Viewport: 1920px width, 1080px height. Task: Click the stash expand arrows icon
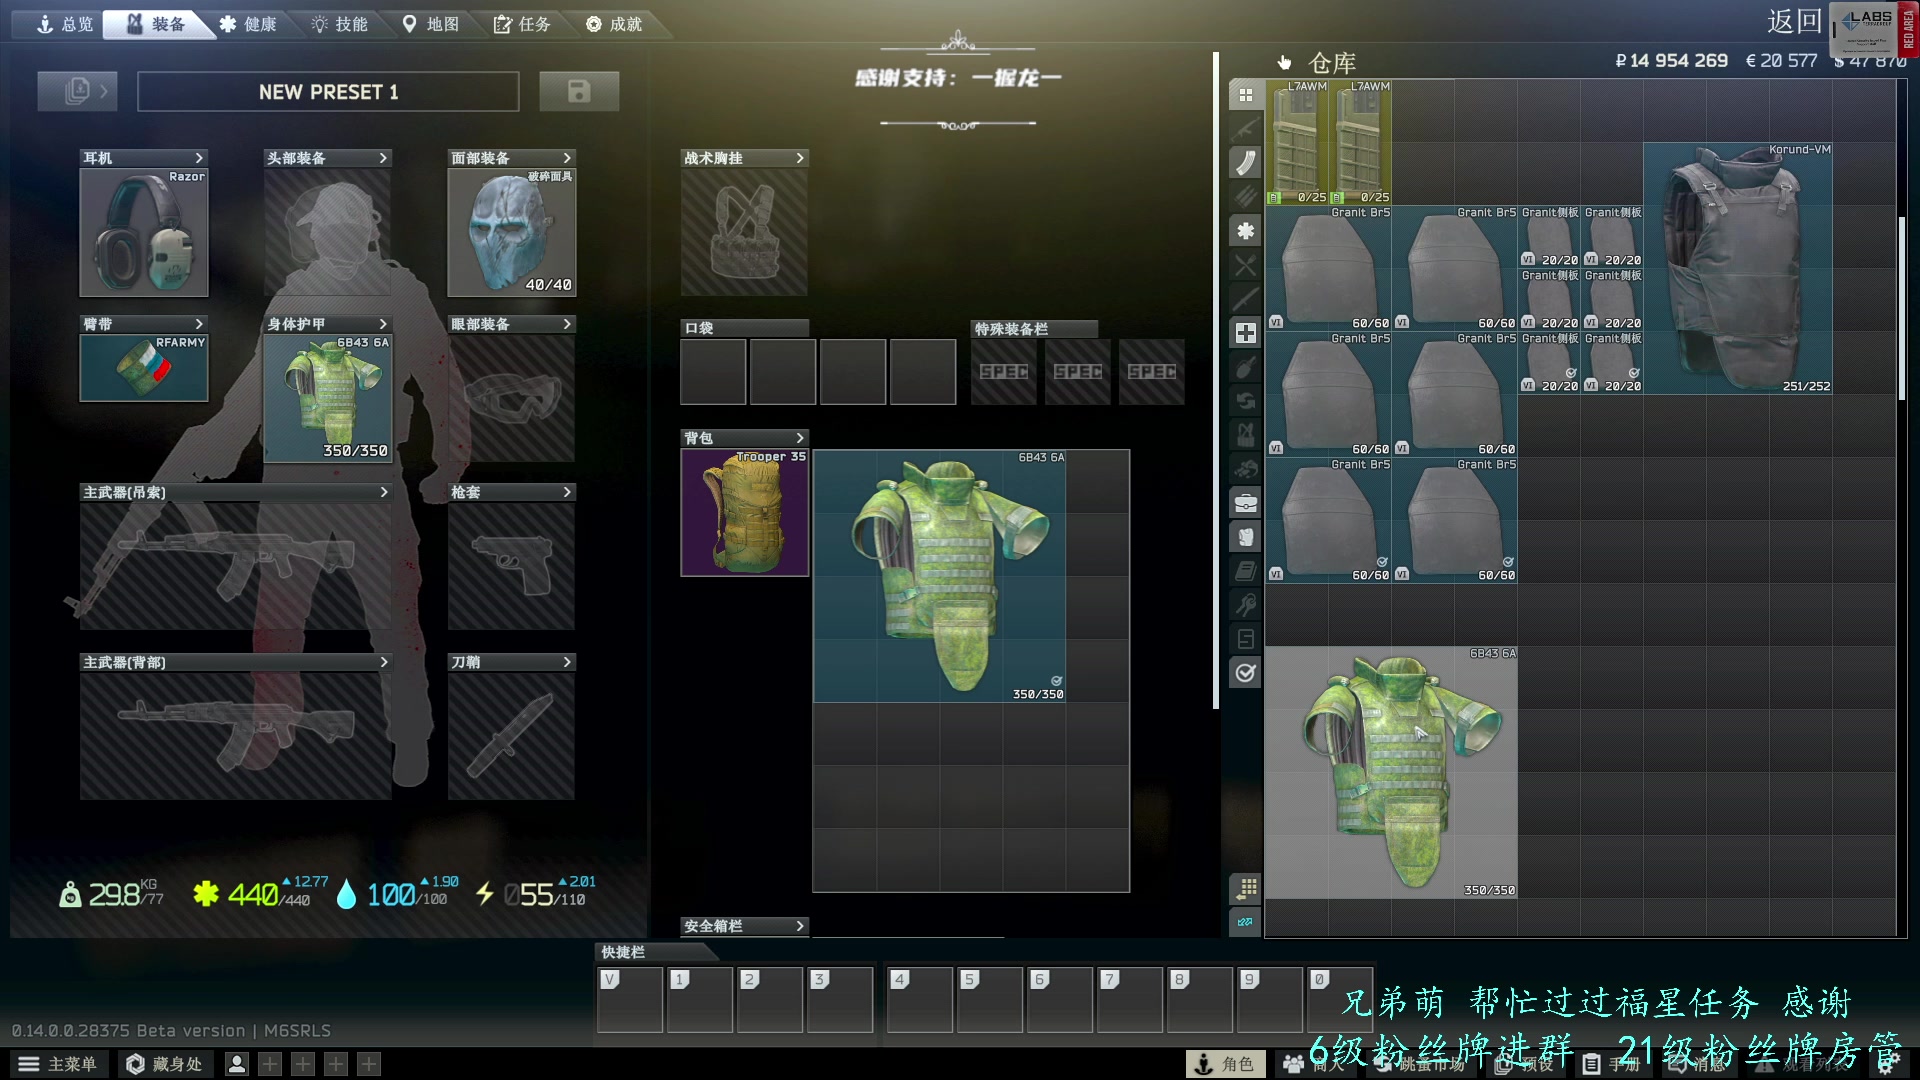point(1245,922)
